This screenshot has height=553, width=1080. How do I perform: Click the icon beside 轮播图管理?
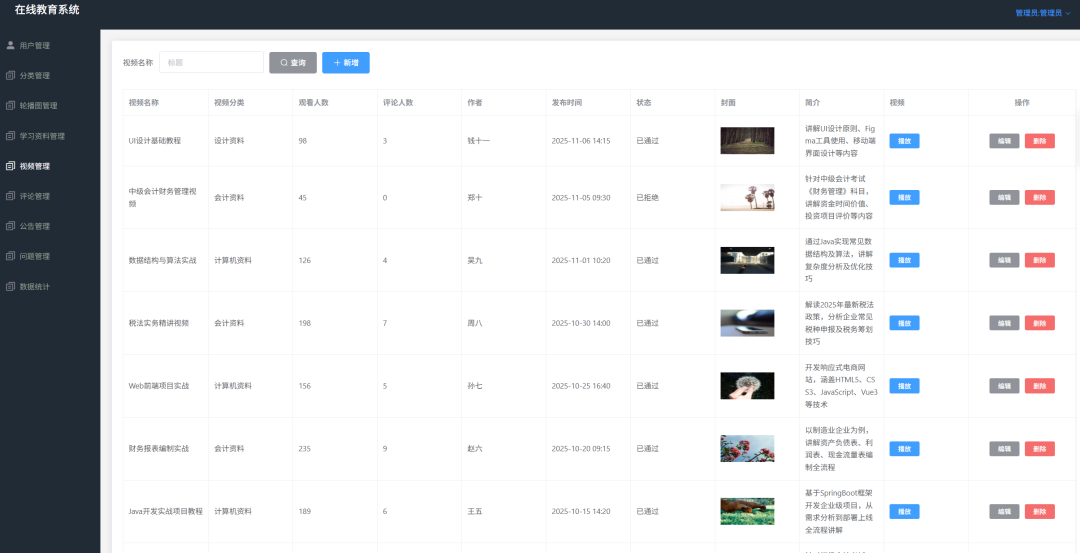click(x=10, y=106)
